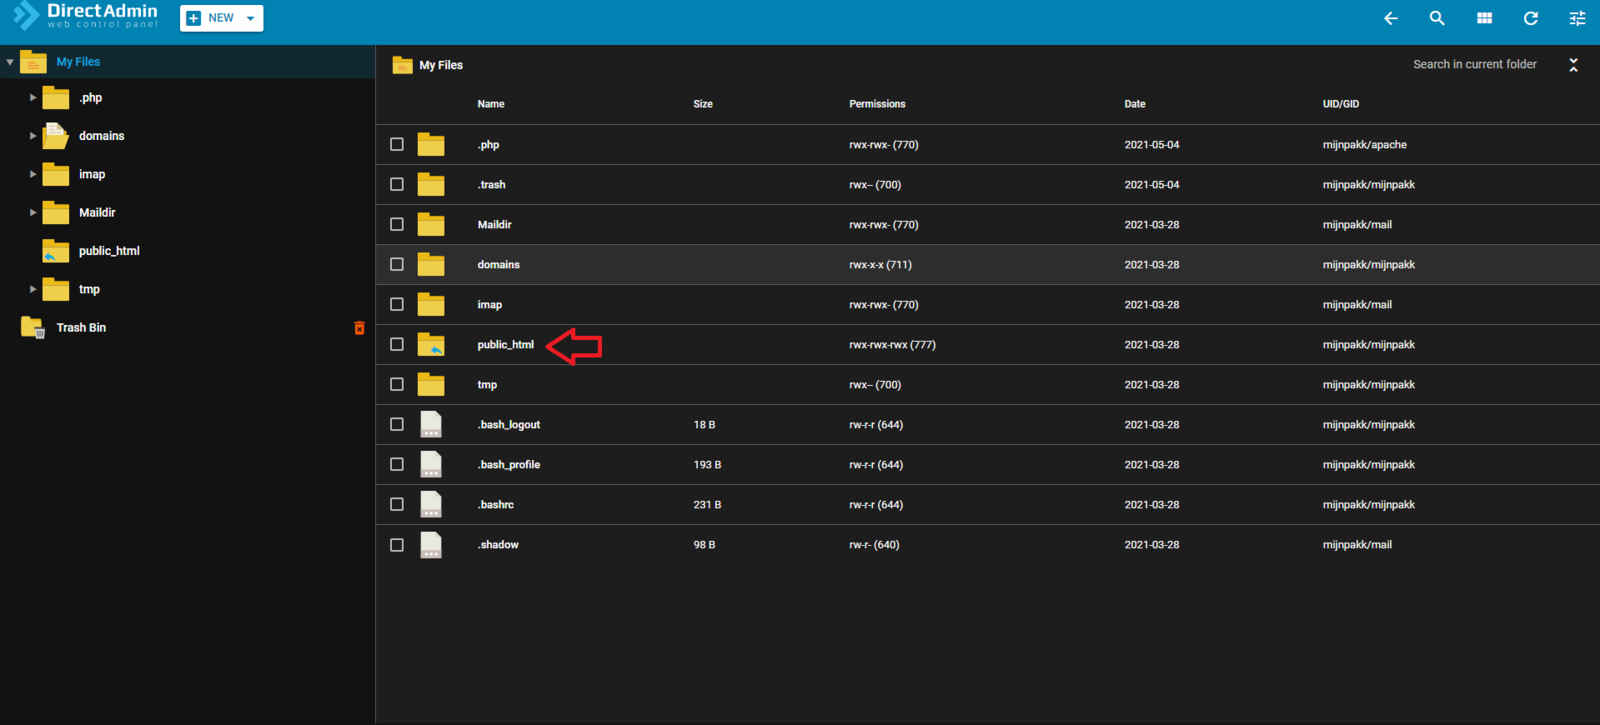Open the domains folder name in list
This screenshot has width=1600, height=725.
[x=498, y=265]
